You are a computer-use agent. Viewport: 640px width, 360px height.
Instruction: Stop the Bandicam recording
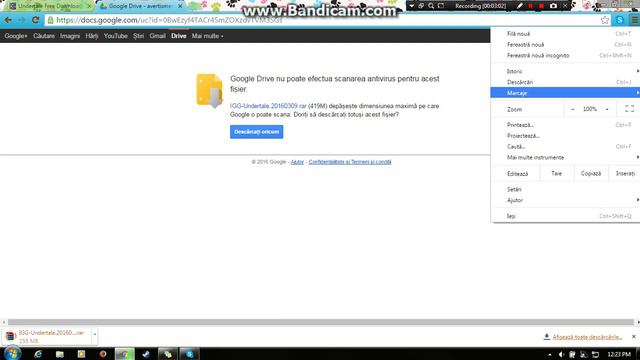542,6
